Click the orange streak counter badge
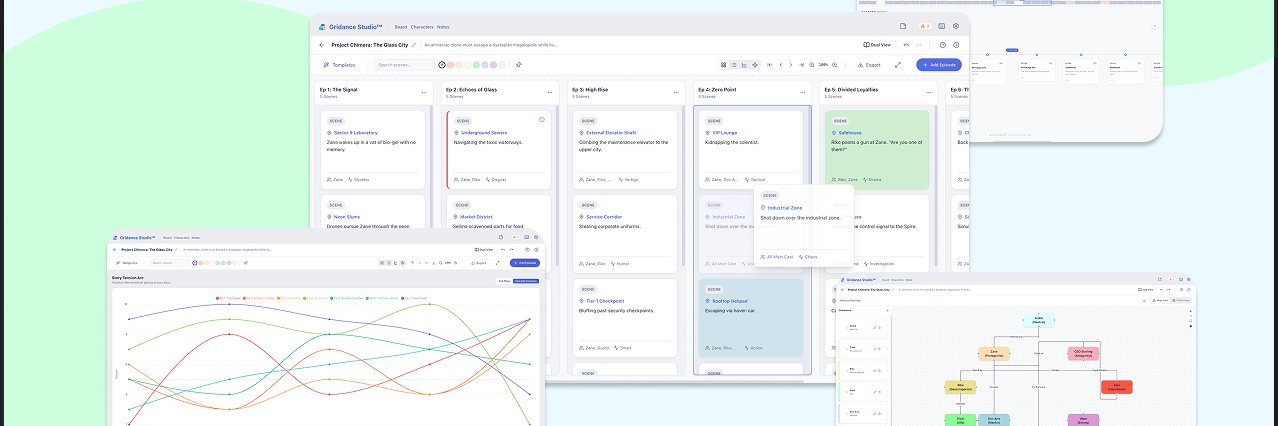The width and height of the screenshot is (1278, 426). pos(924,26)
